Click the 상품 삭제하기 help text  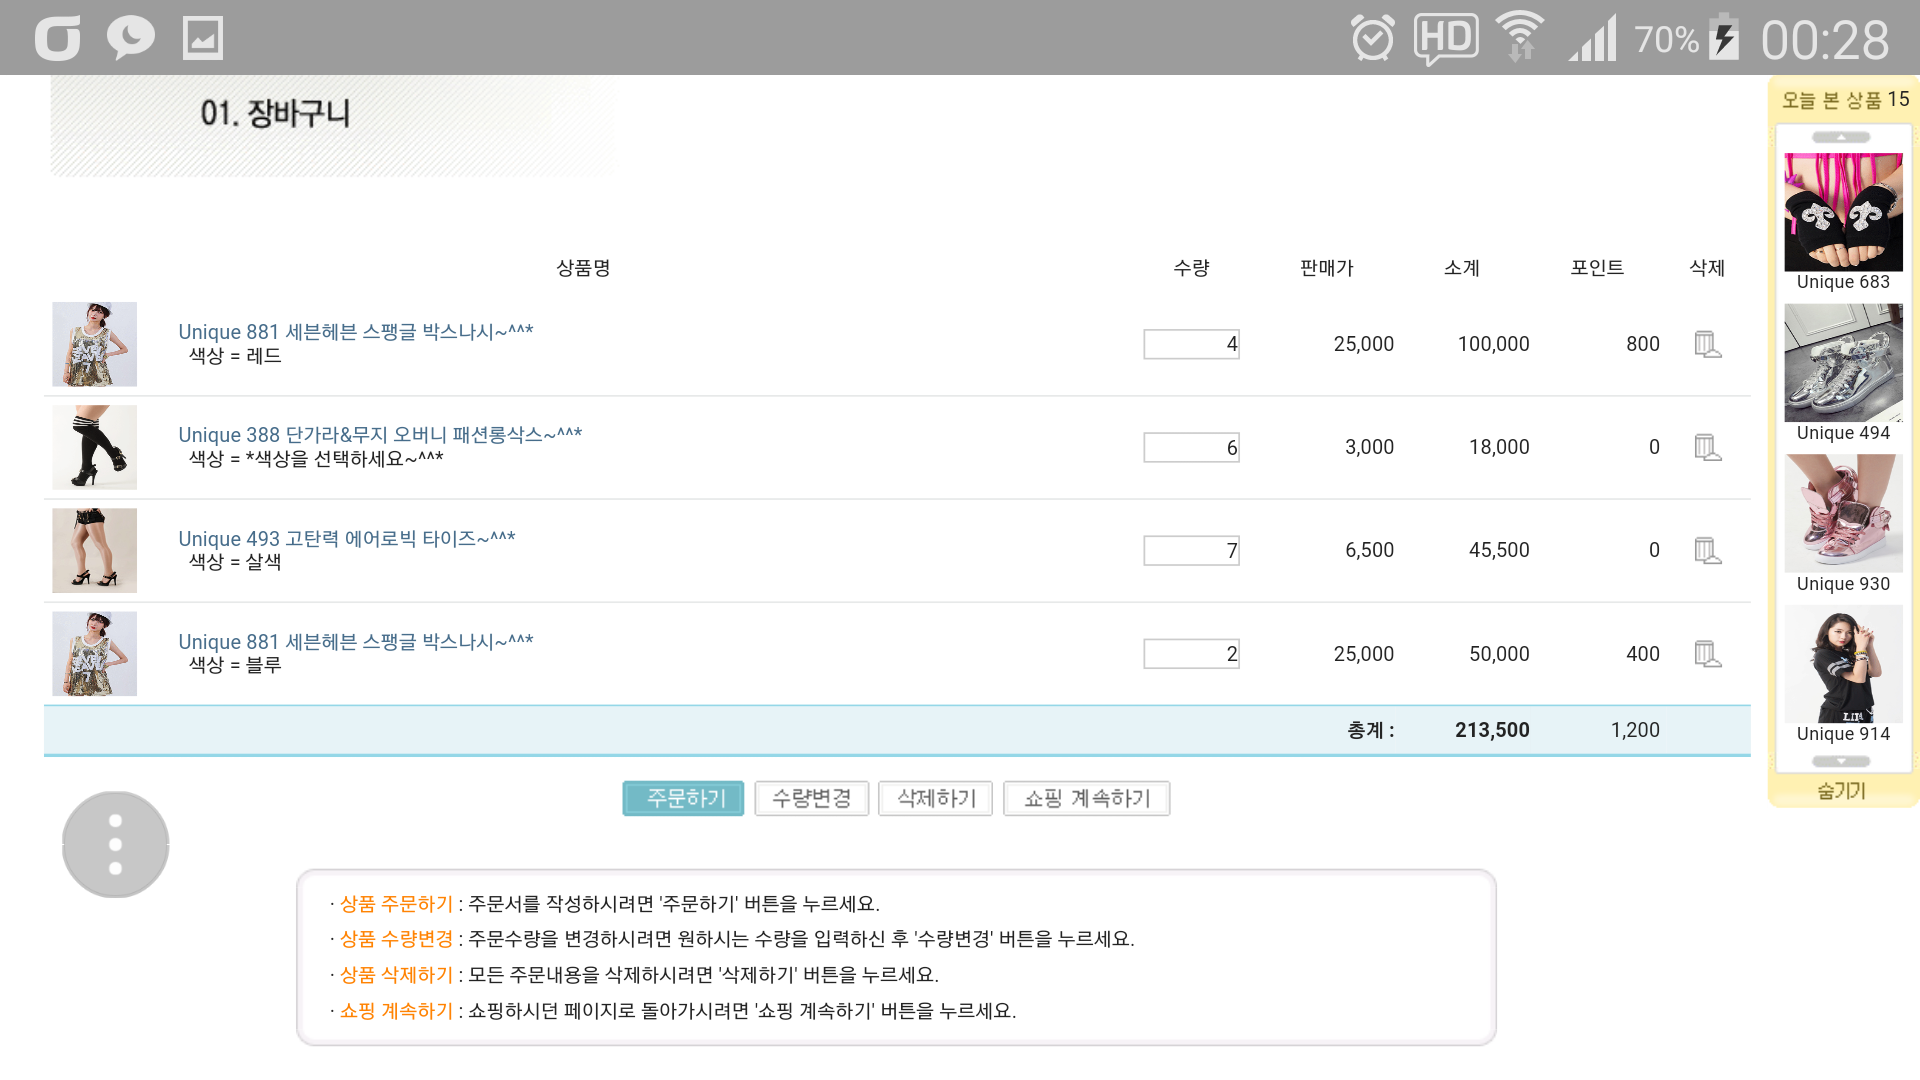(x=397, y=975)
